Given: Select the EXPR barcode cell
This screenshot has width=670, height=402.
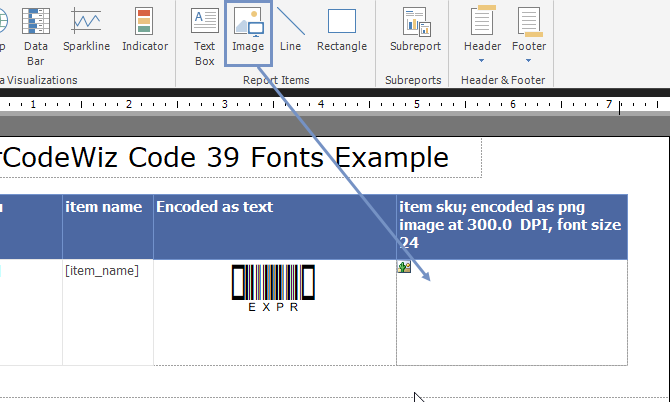Looking at the screenshot, I should point(275,312).
